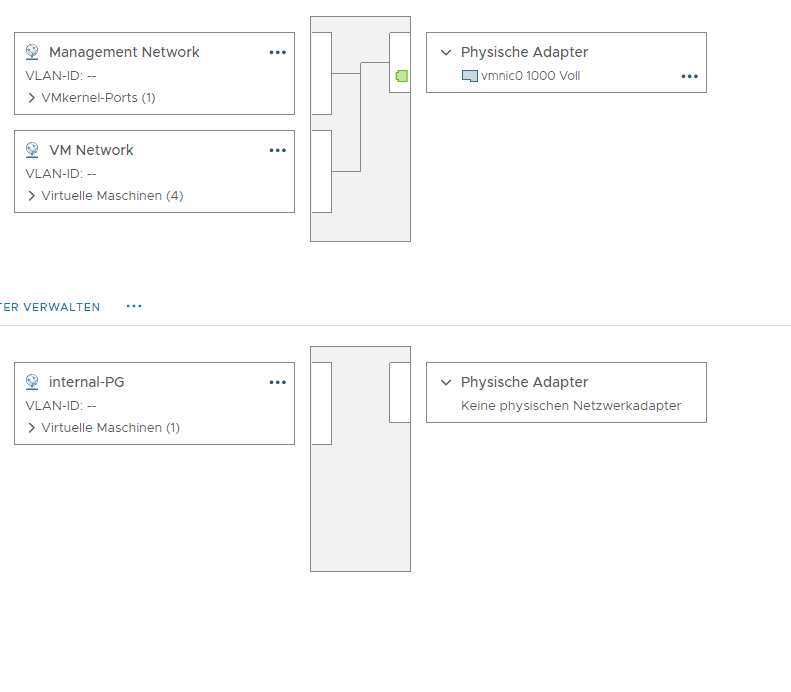This screenshot has height=692, width=791.
Task: Click the internal-PG port group icon
Action: click(x=32, y=382)
